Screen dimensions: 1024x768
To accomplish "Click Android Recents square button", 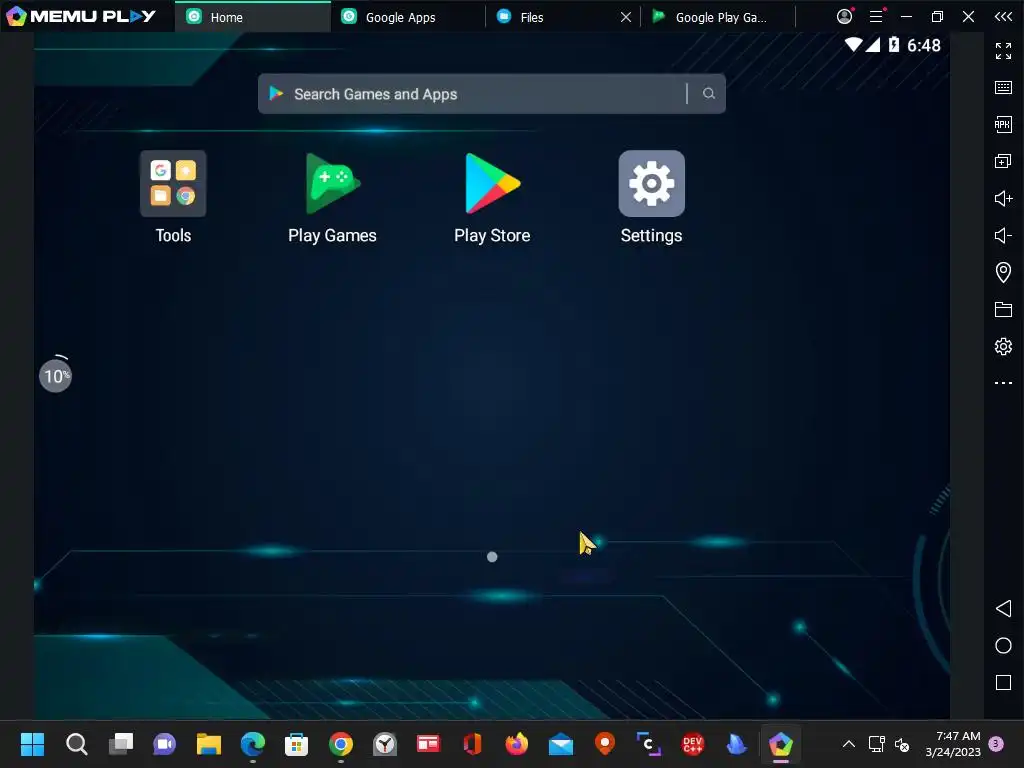I will [x=1003, y=682].
